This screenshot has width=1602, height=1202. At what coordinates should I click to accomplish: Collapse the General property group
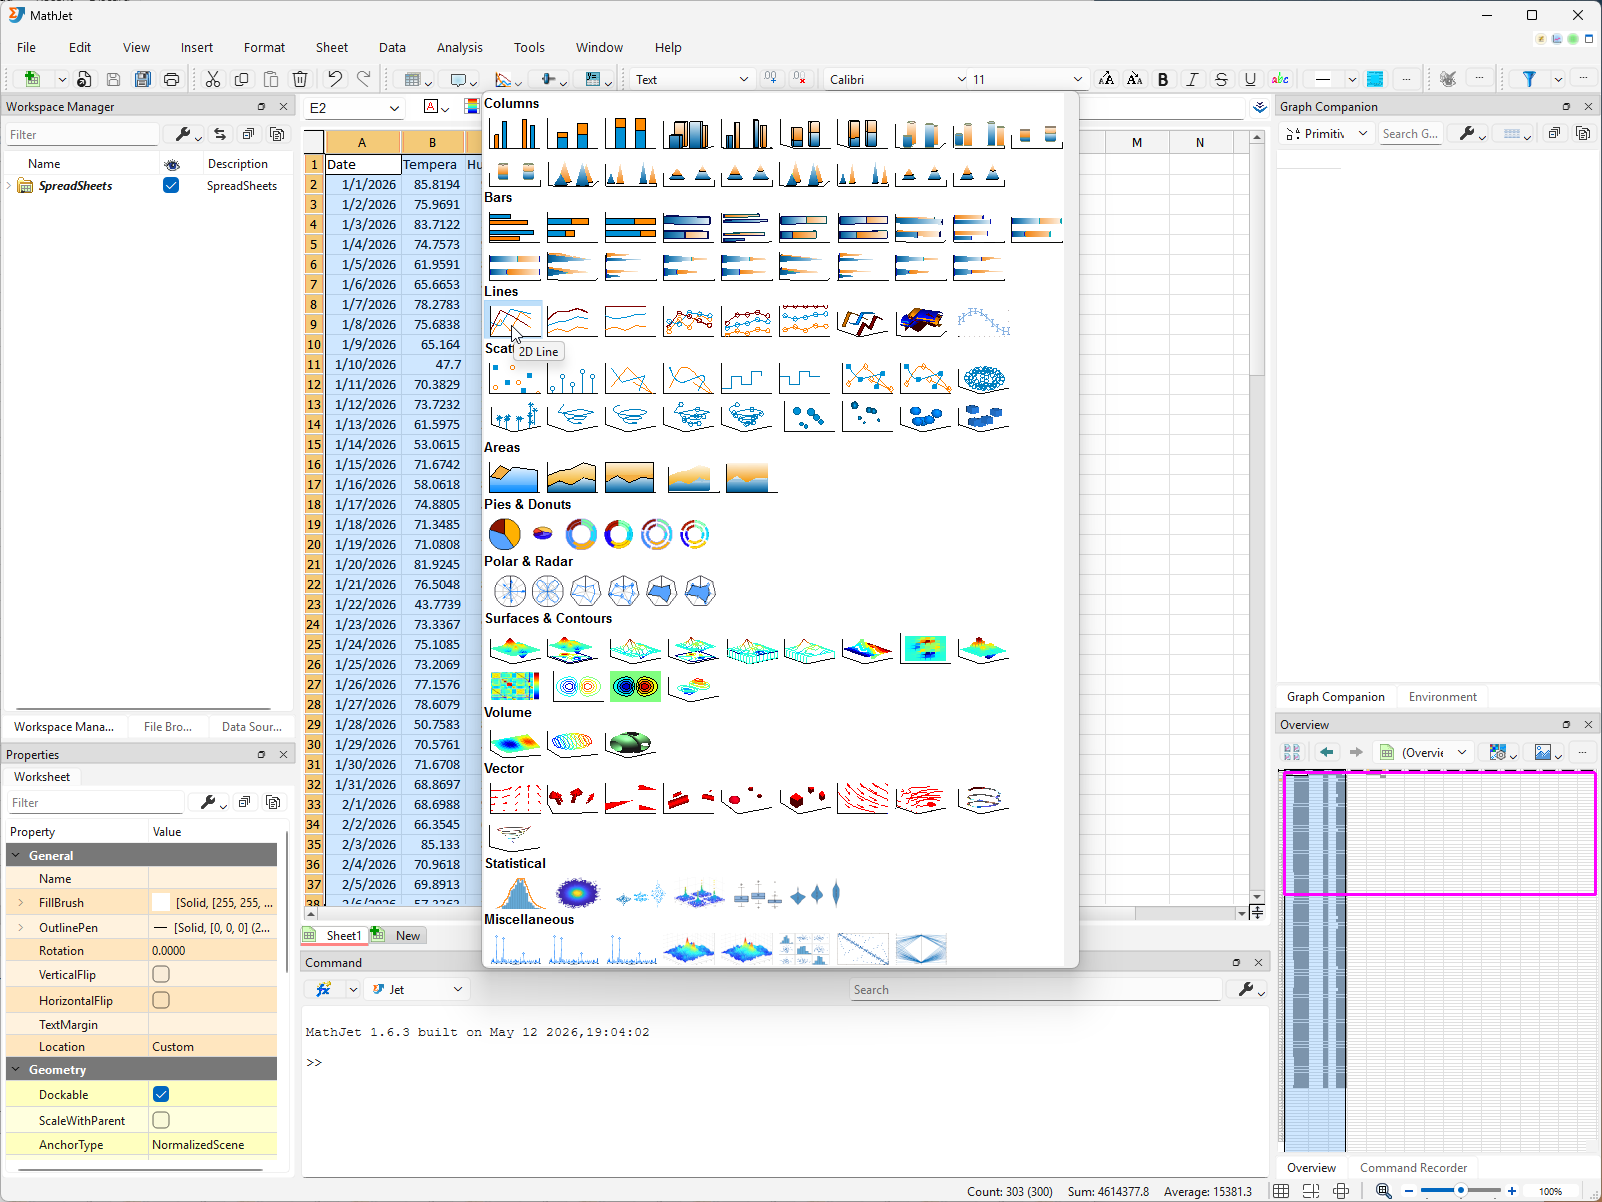pos(16,855)
